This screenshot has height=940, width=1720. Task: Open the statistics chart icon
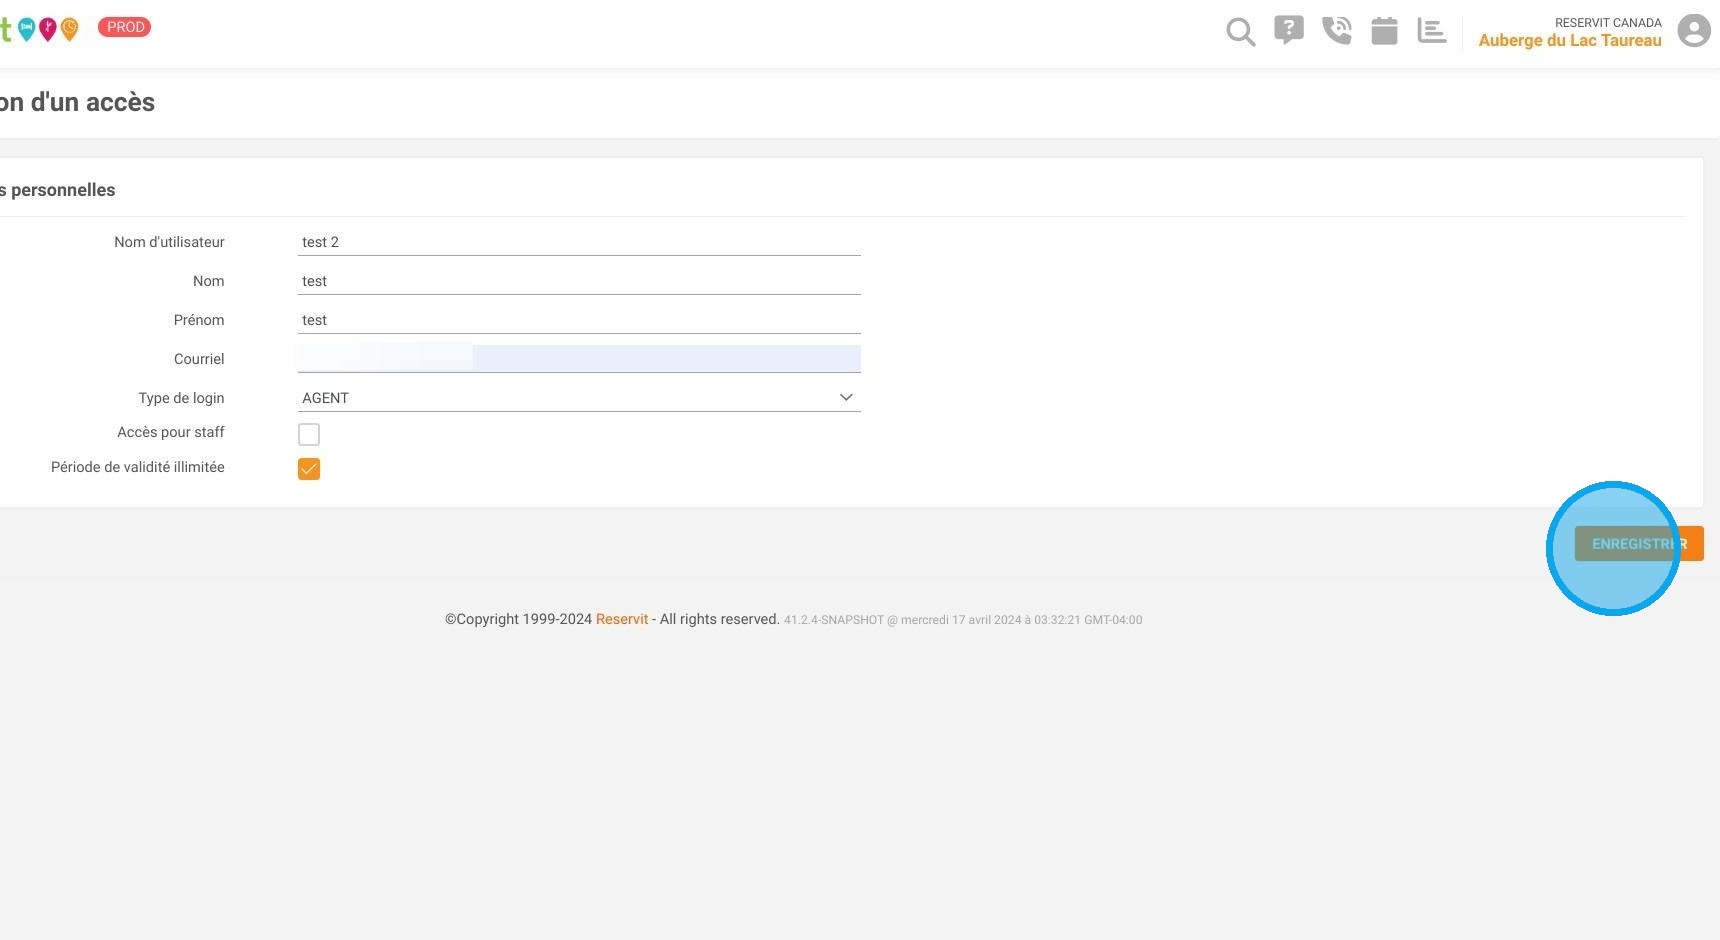click(x=1432, y=31)
